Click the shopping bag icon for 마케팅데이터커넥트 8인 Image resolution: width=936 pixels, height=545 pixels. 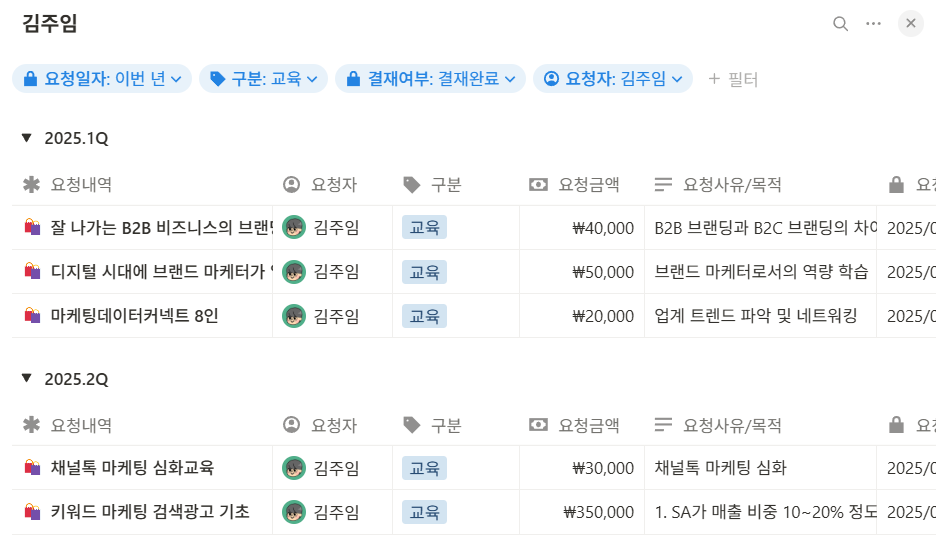32,315
